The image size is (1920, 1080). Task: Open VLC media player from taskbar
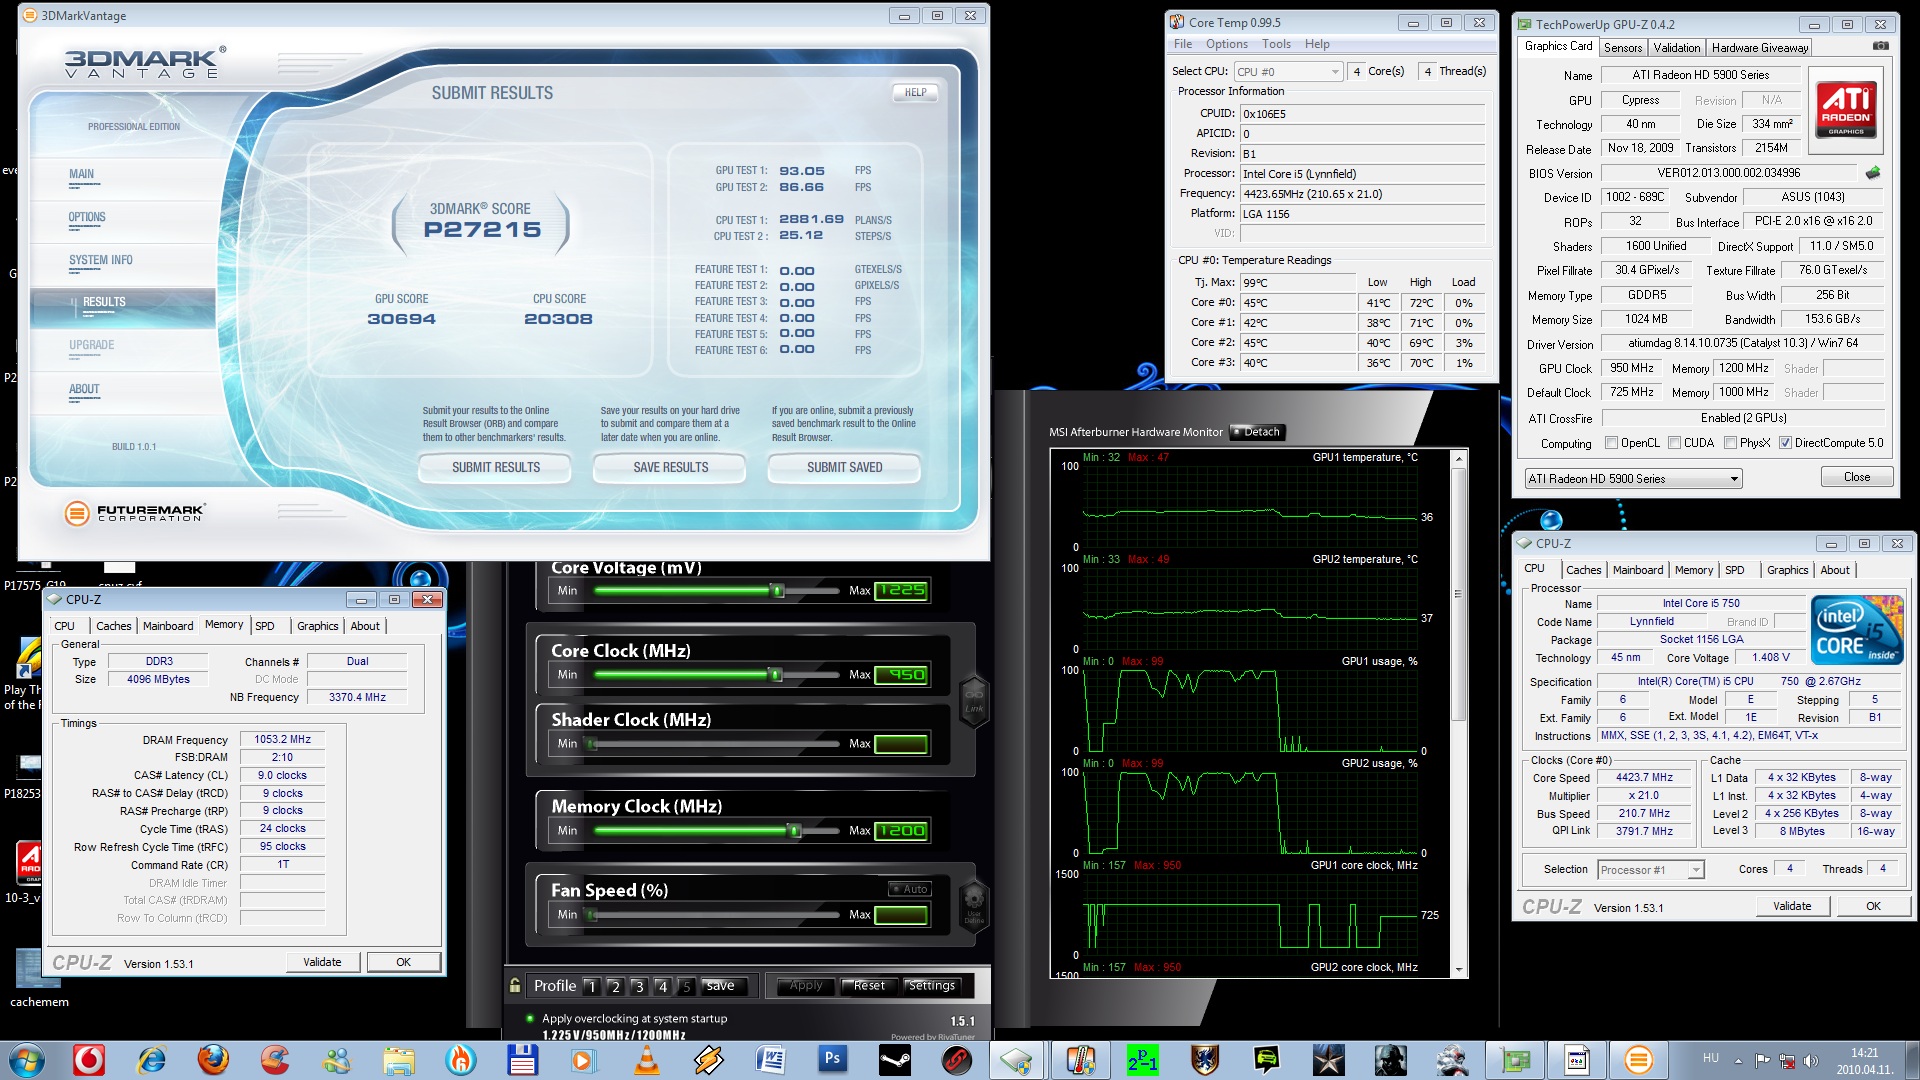coord(646,1060)
